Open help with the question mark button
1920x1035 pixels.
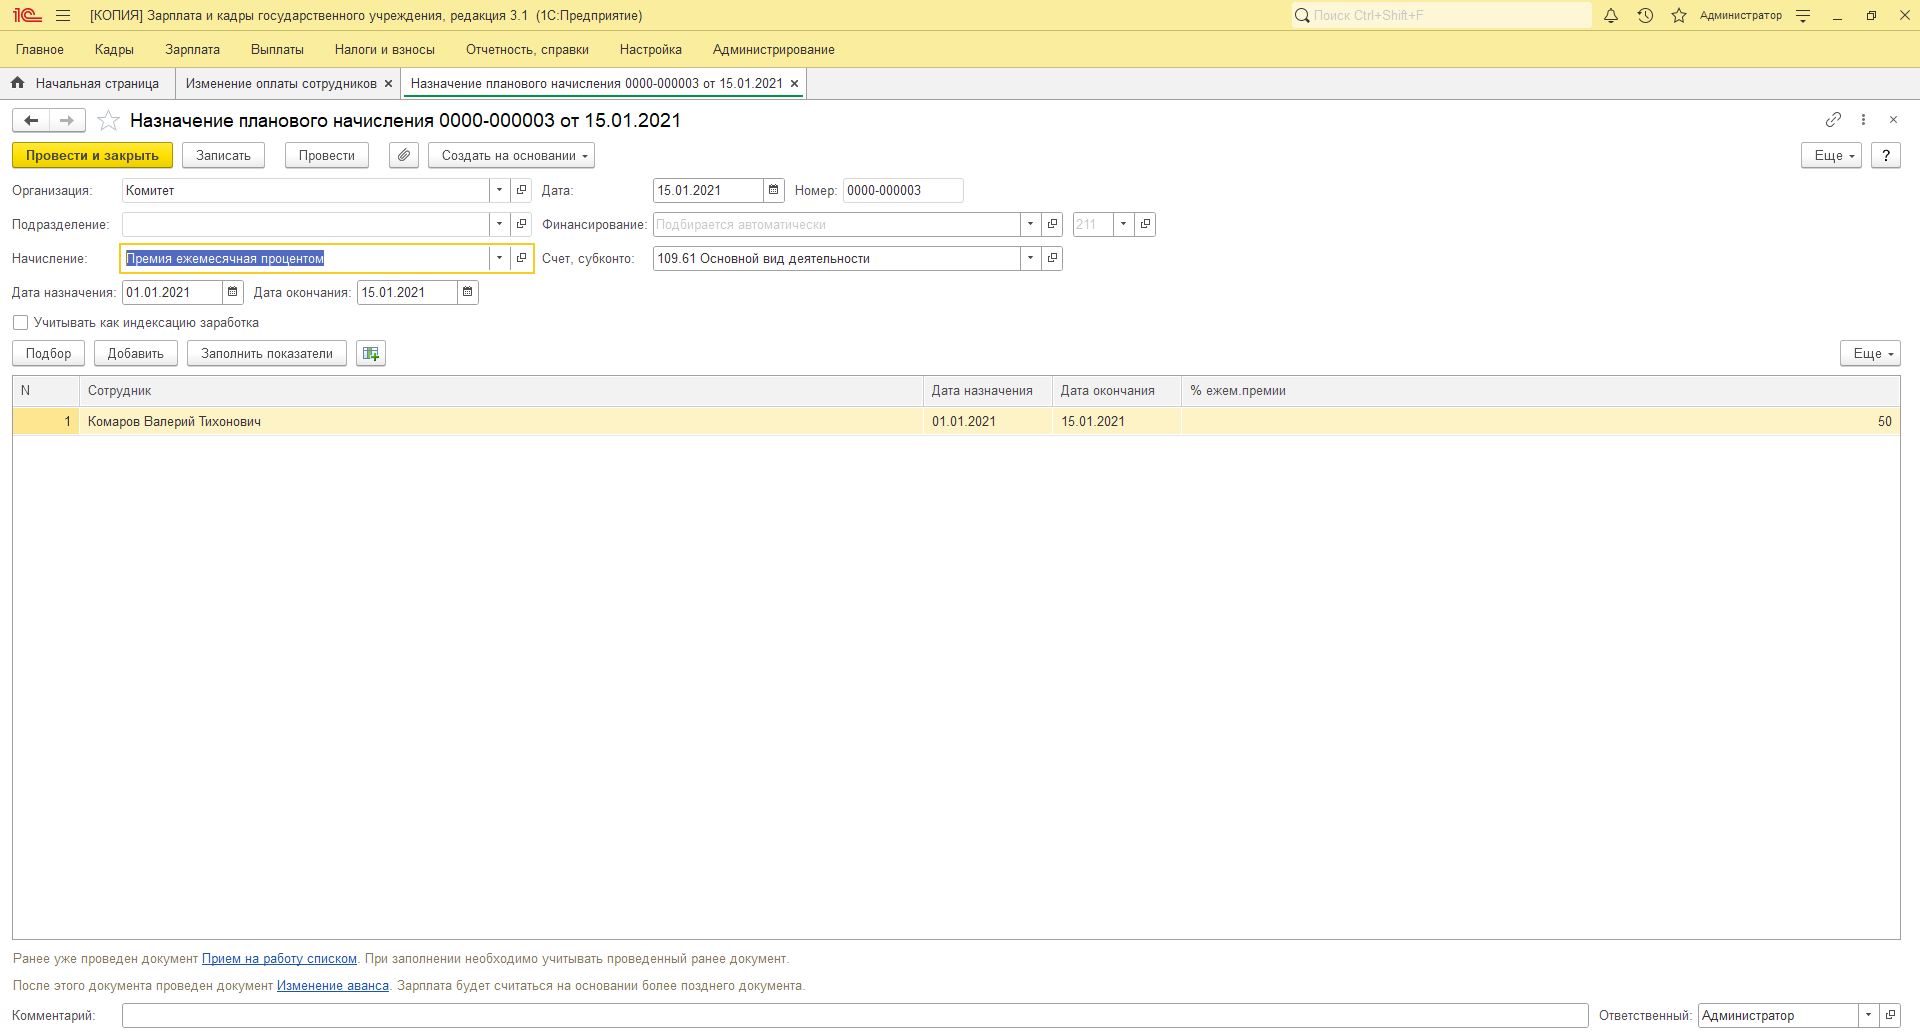[1885, 156]
